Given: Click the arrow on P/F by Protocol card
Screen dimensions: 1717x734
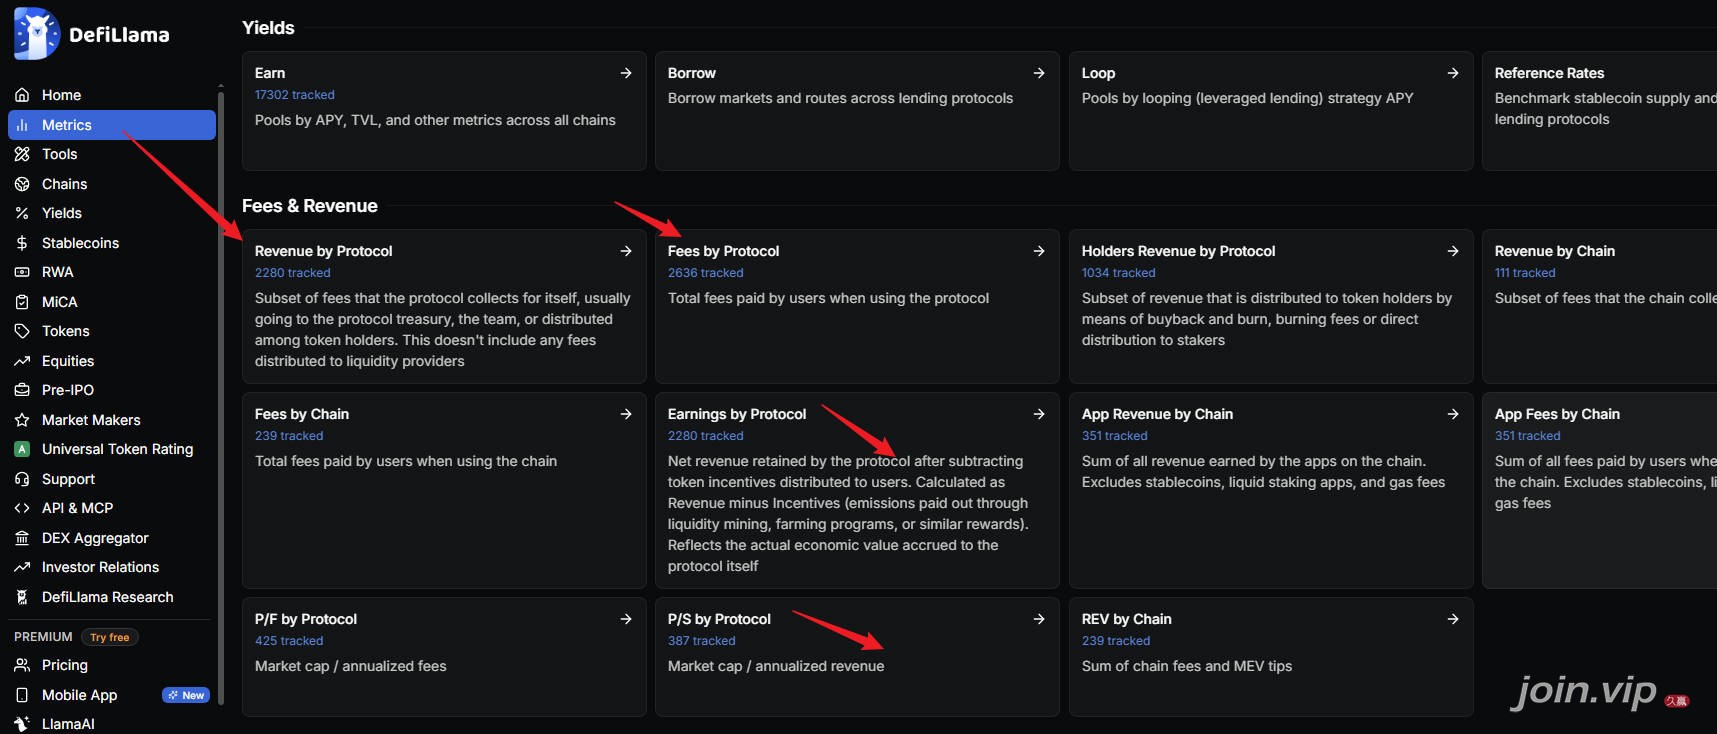Looking at the screenshot, I should pos(626,619).
